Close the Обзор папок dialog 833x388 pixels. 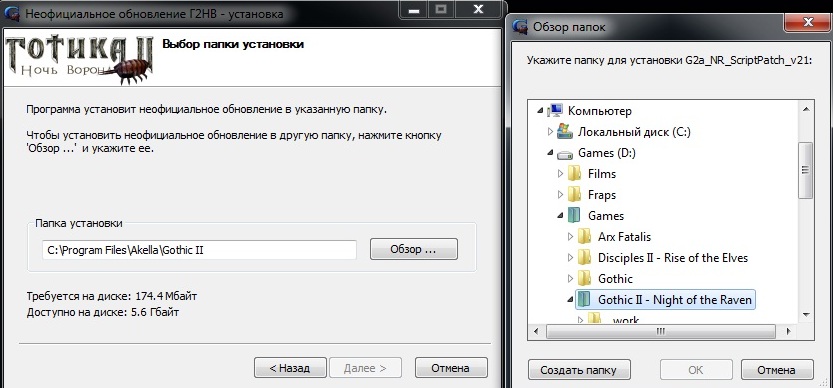[x=808, y=22]
